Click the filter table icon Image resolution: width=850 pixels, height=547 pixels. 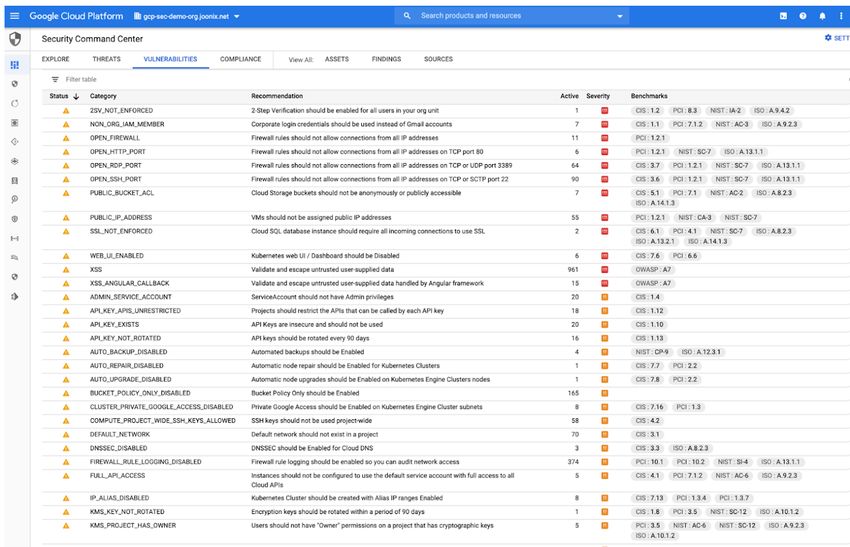(55, 79)
